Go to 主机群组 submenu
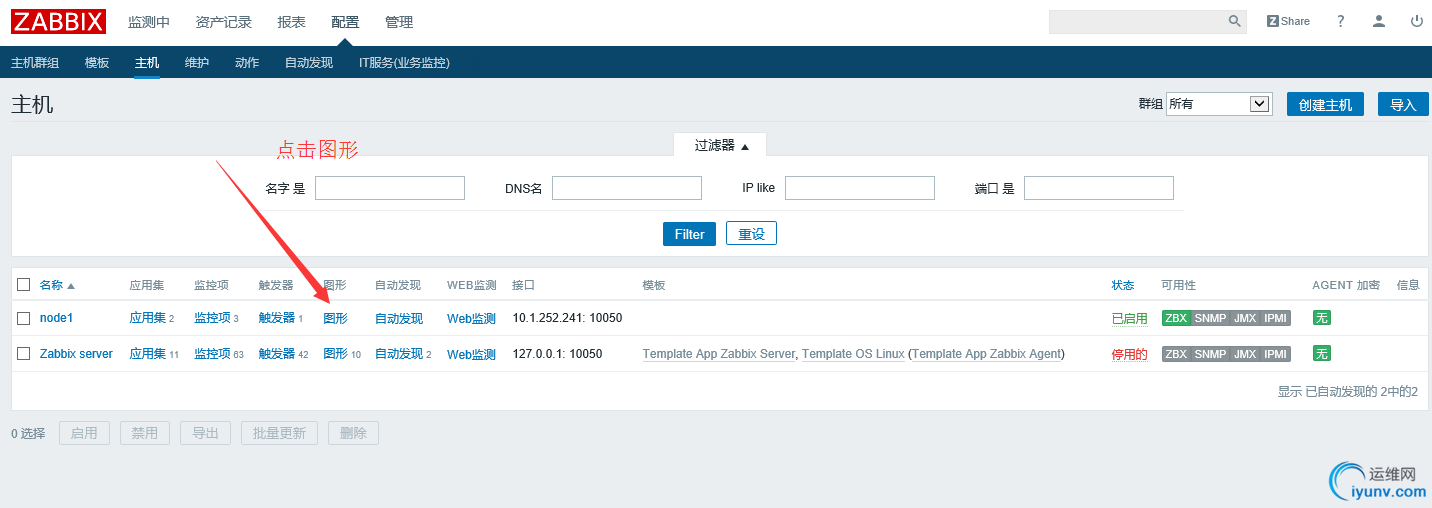1432x508 pixels. point(35,62)
